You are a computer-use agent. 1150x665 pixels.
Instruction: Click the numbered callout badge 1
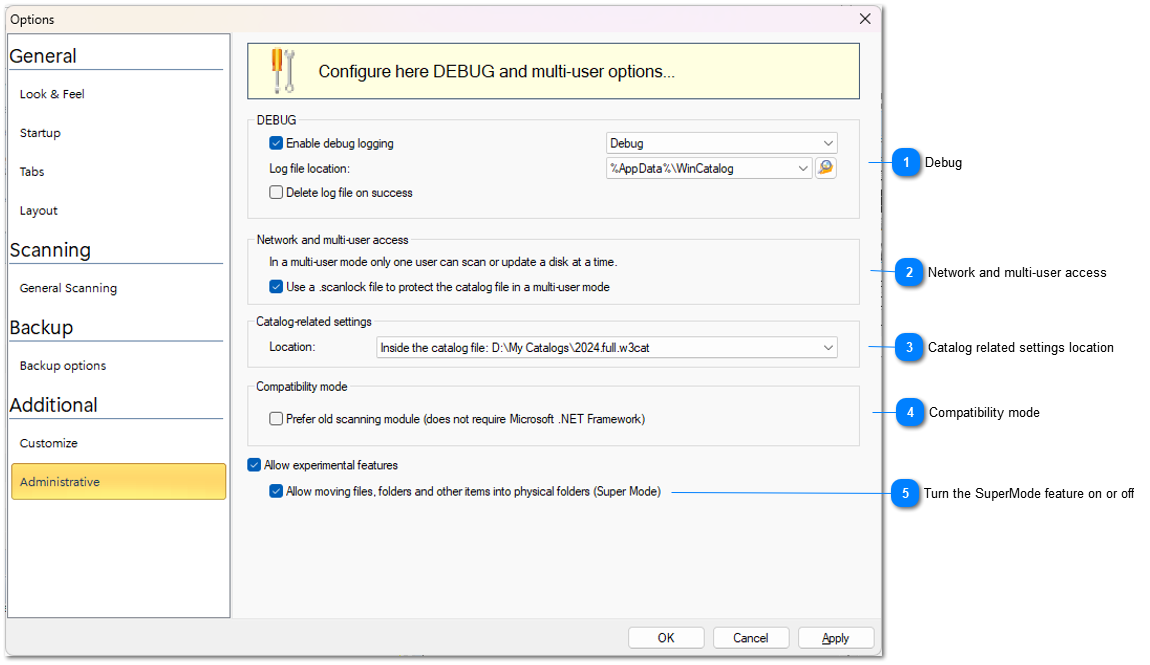click(905, 162)
